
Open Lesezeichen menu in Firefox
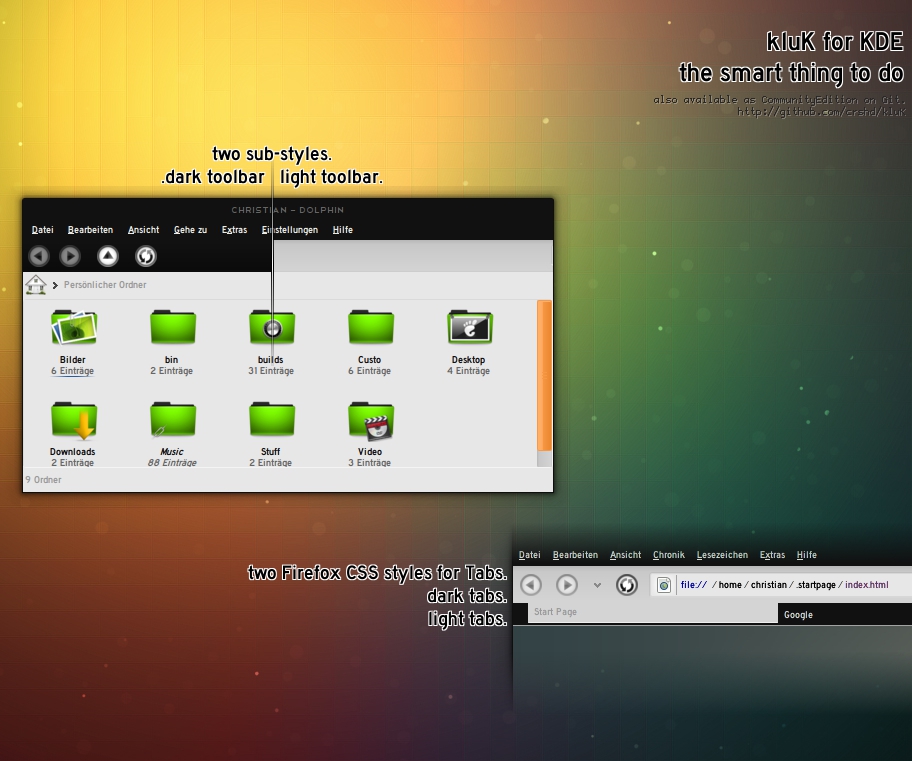click(722, 555)
